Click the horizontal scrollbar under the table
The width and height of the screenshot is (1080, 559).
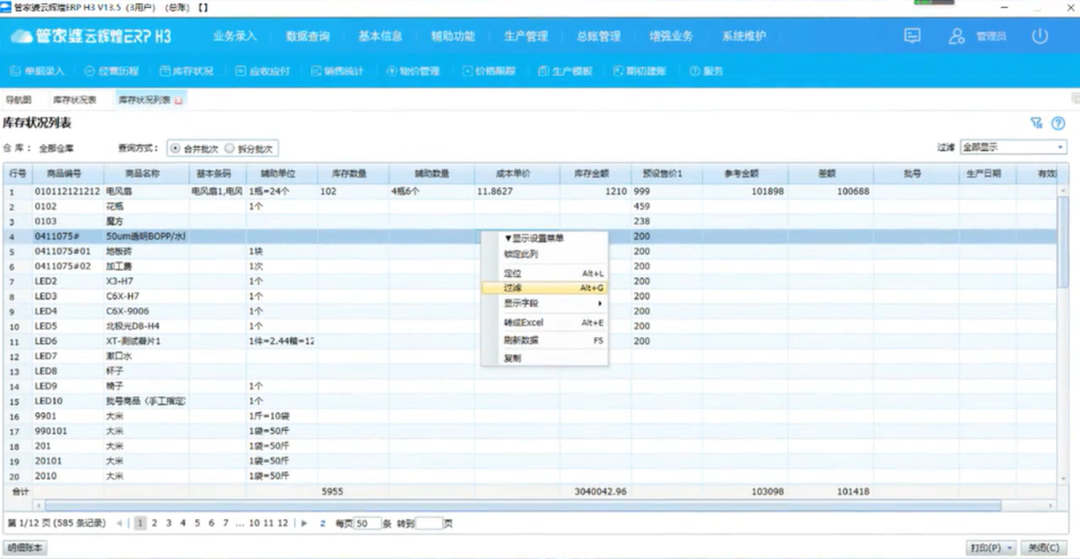click(523, 506)
